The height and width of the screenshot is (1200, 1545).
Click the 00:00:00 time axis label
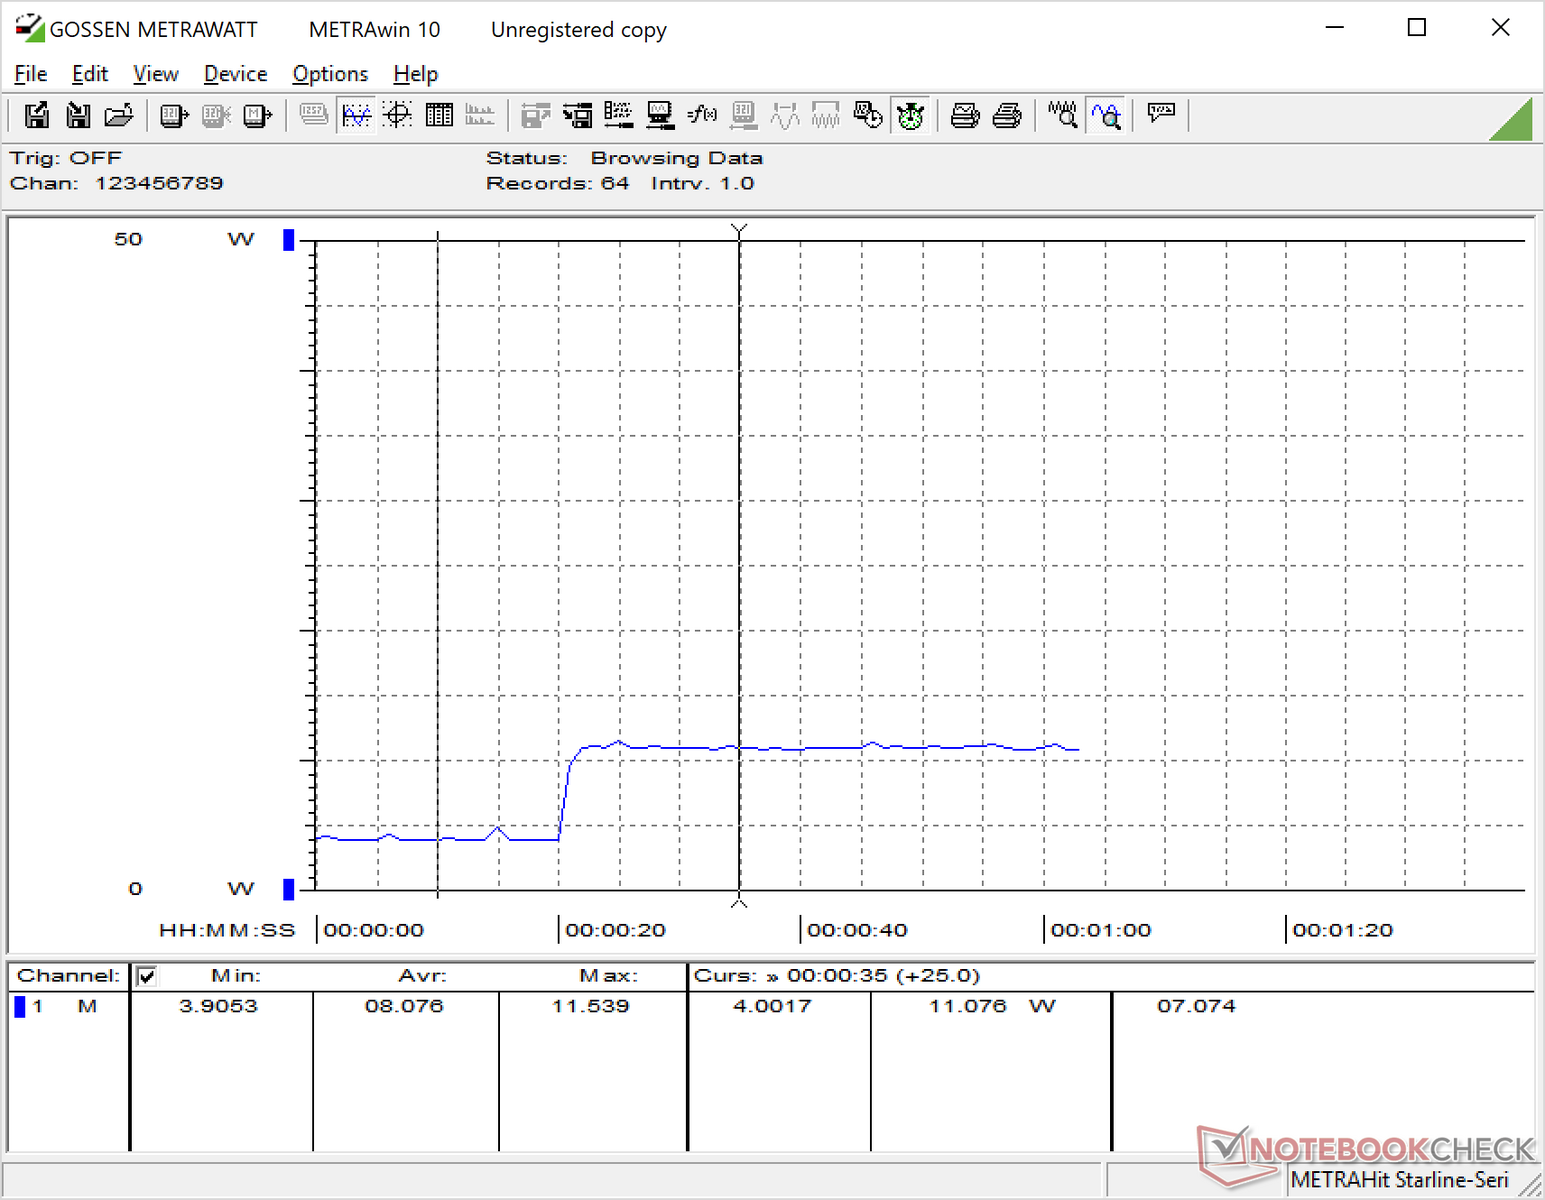click(374, 930)
